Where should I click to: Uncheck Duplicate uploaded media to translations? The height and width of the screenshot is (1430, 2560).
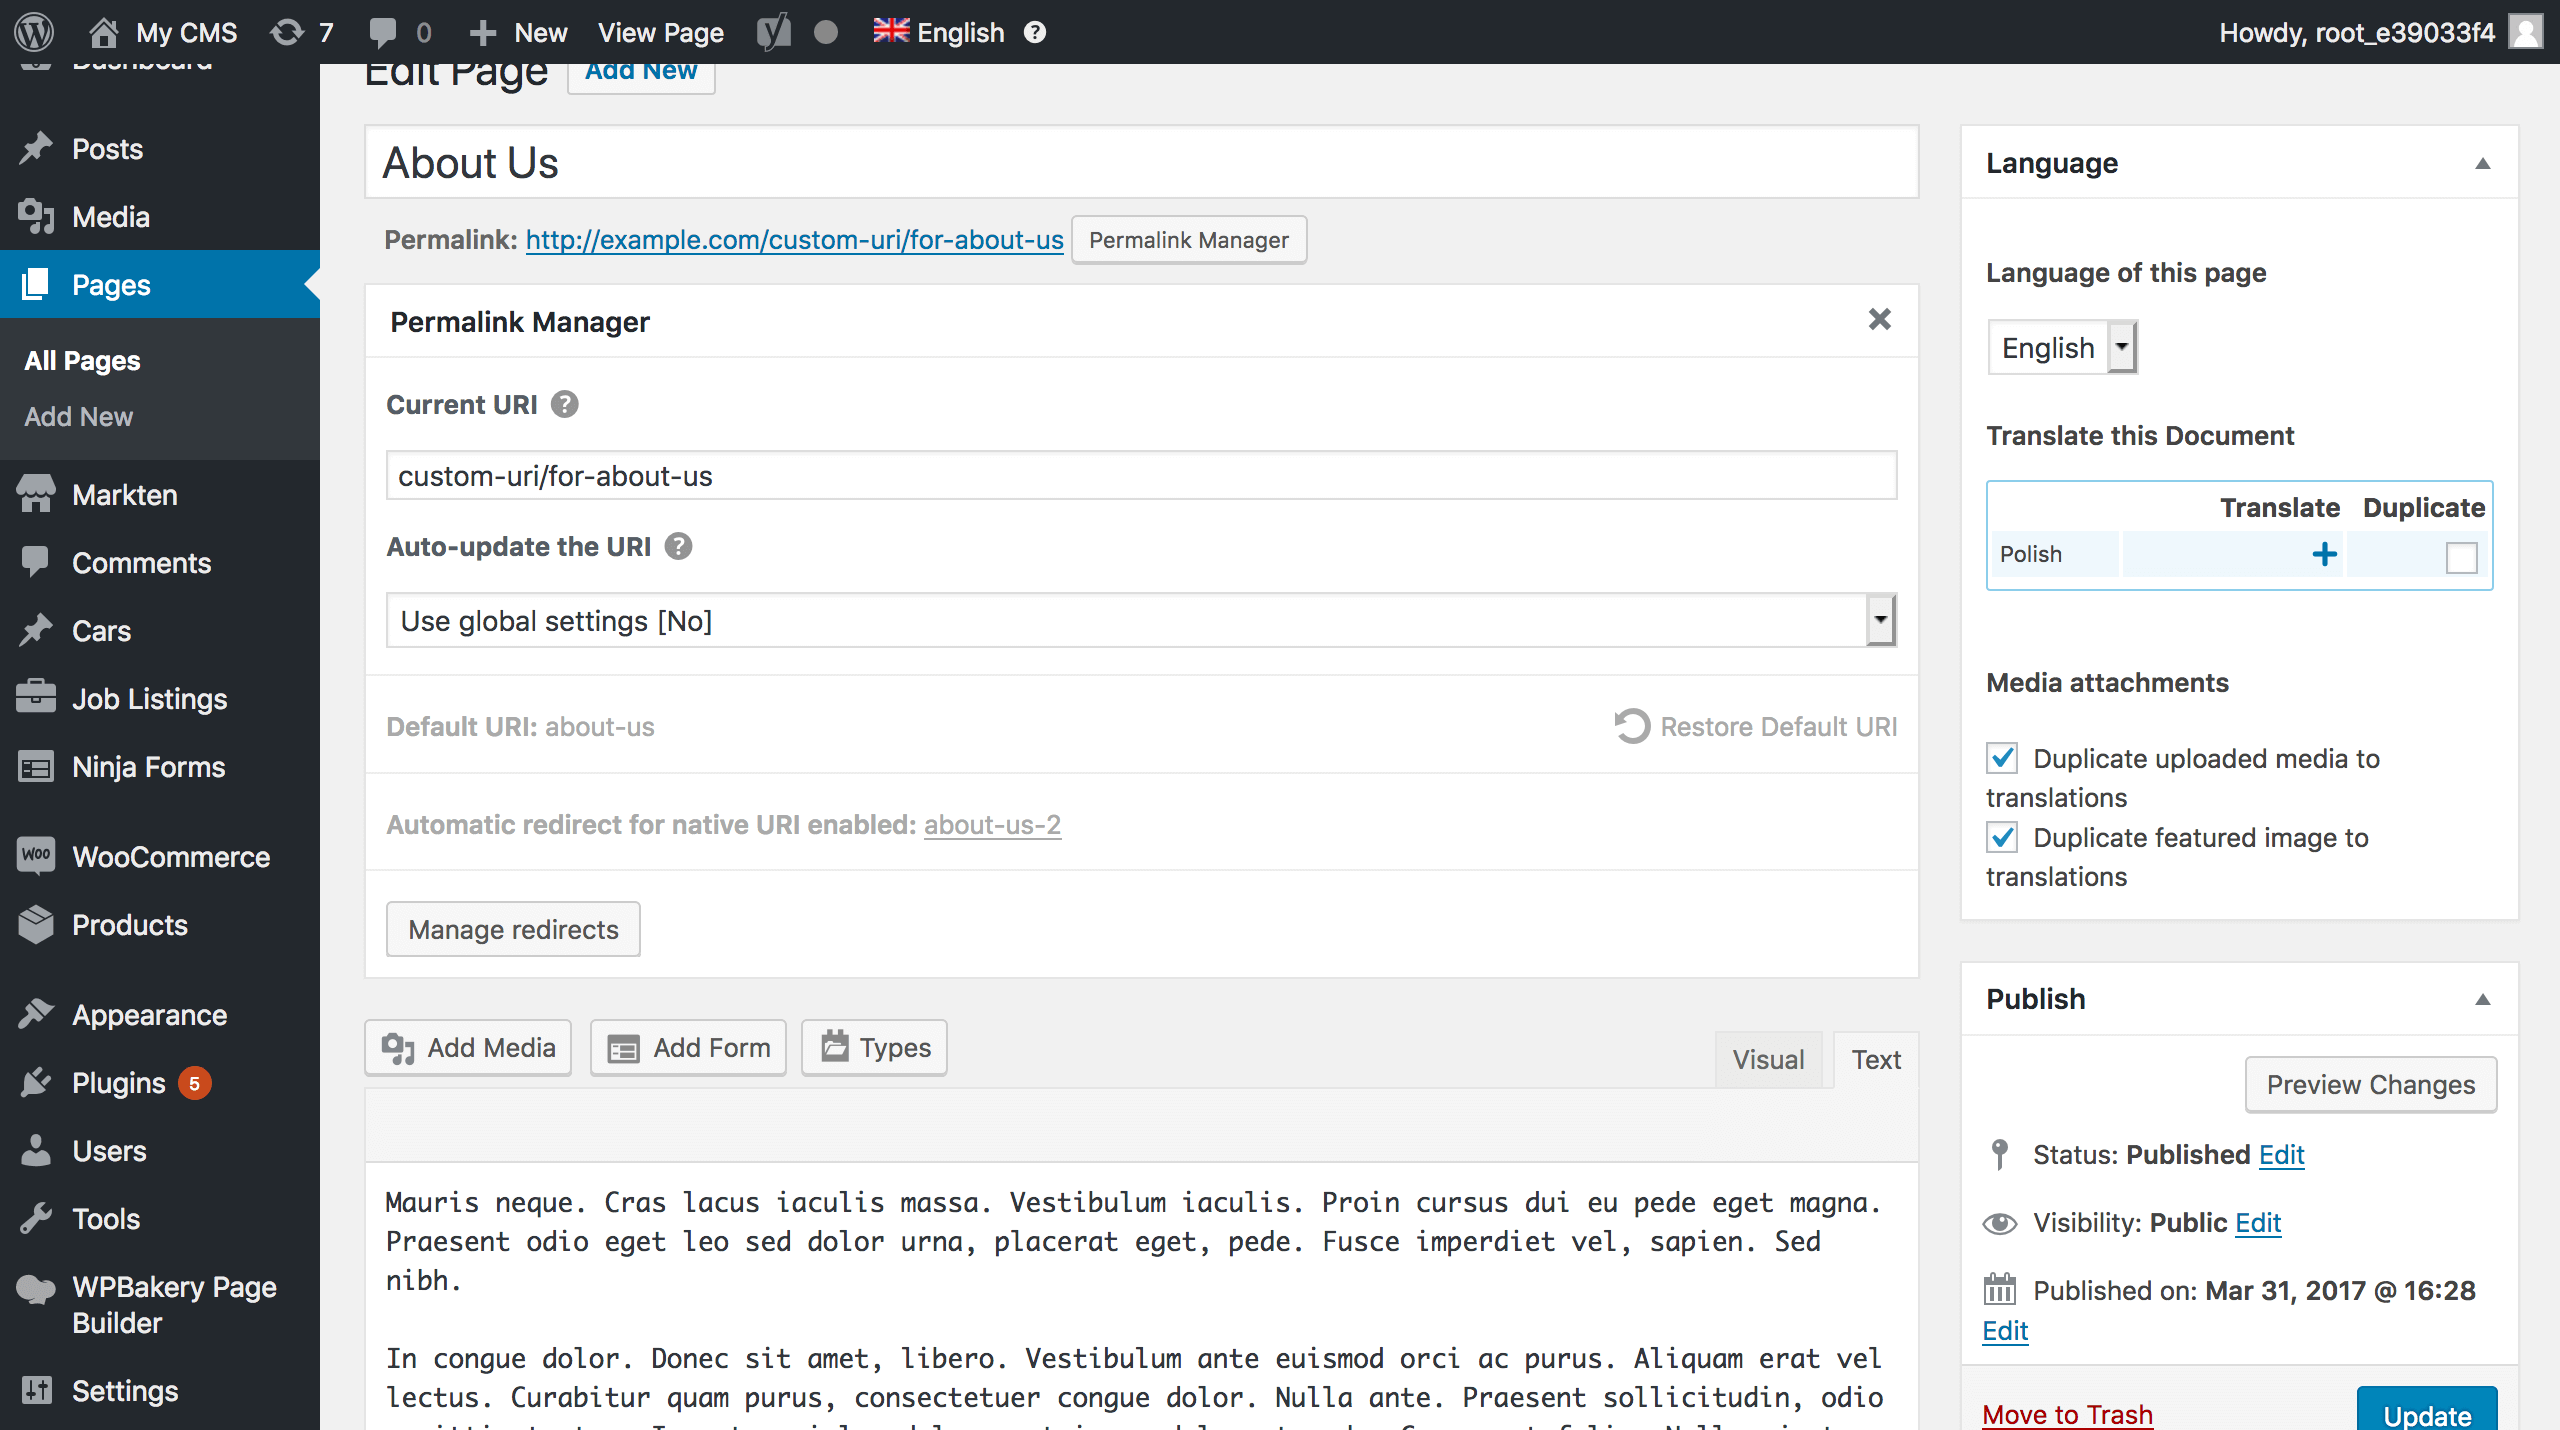coord(2002,758)
